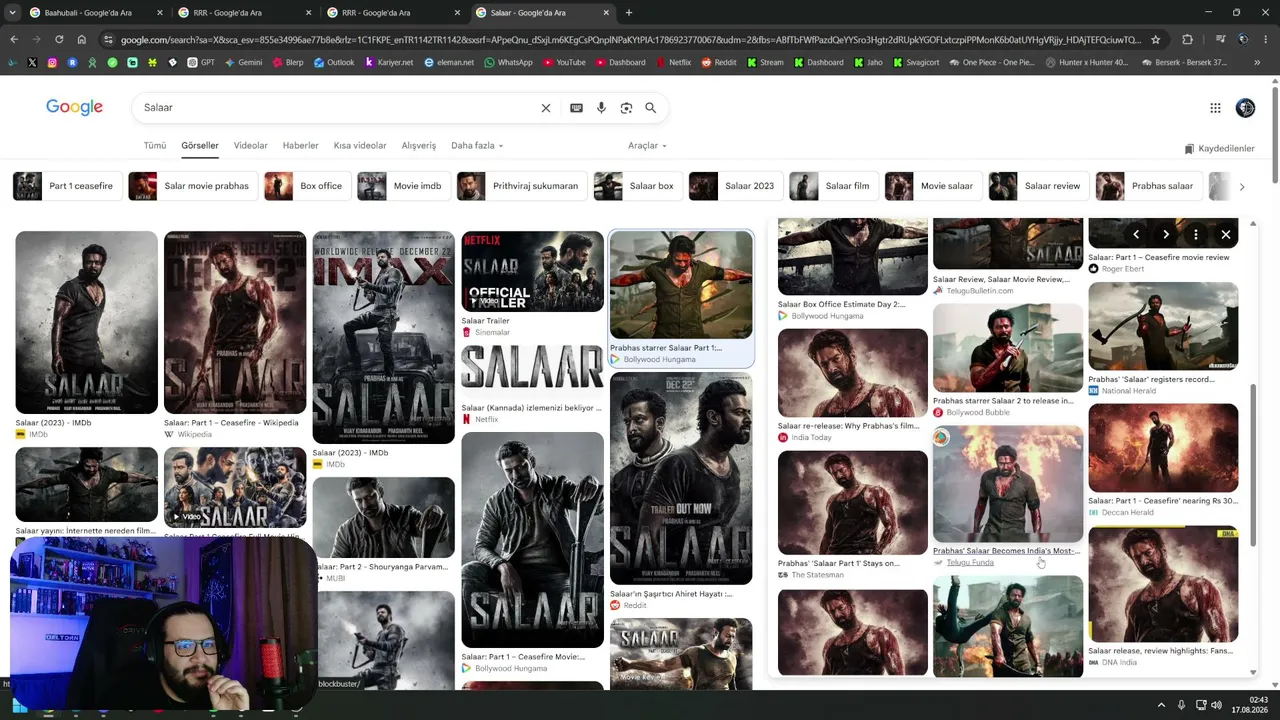Reload the current page

click(x=59, y=40)
